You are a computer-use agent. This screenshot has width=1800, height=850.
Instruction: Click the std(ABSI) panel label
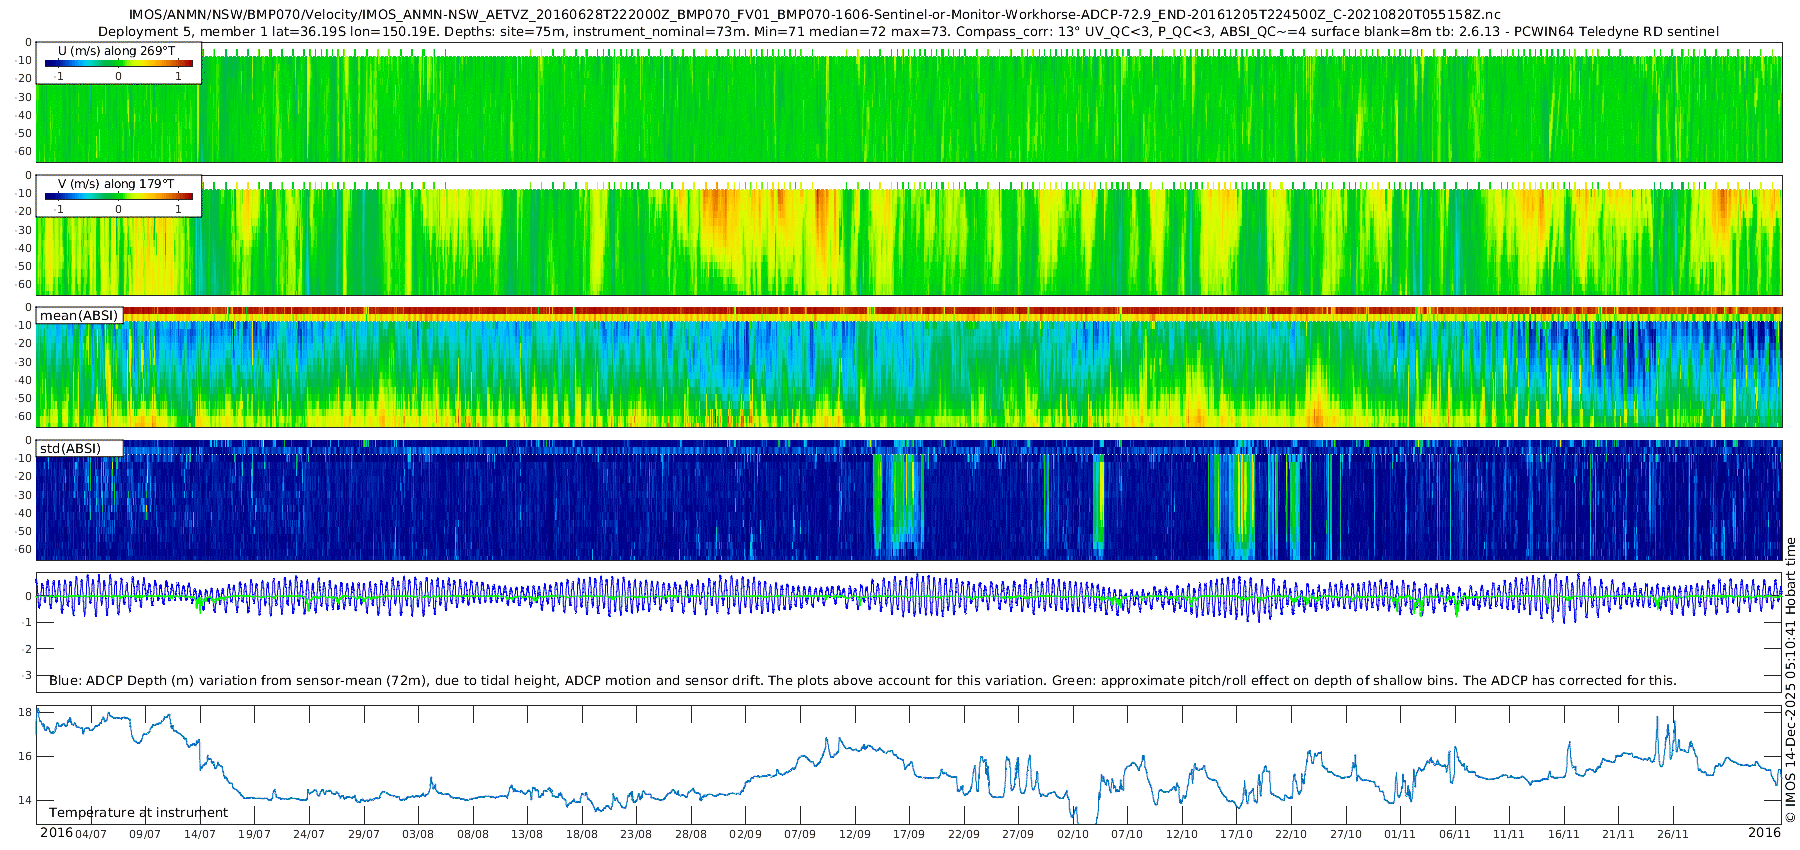70,448
